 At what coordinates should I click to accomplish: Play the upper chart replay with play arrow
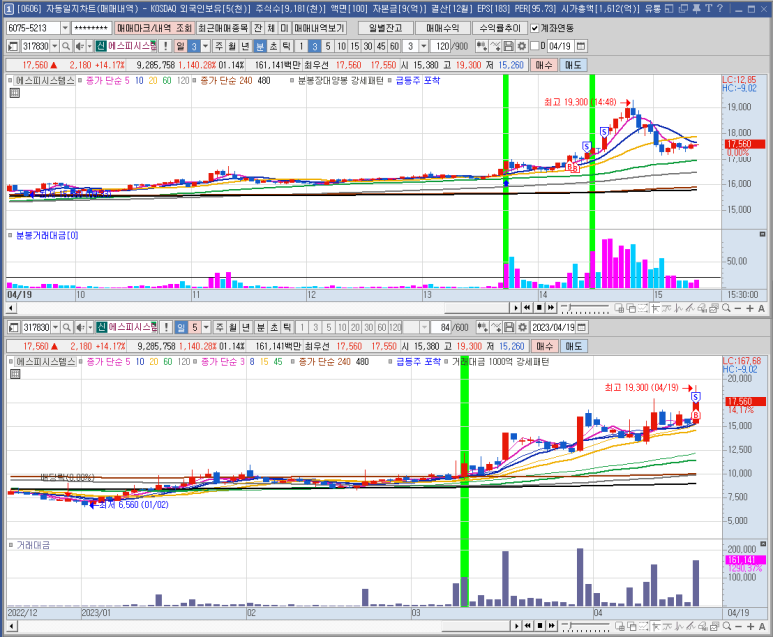pos(516,308)
